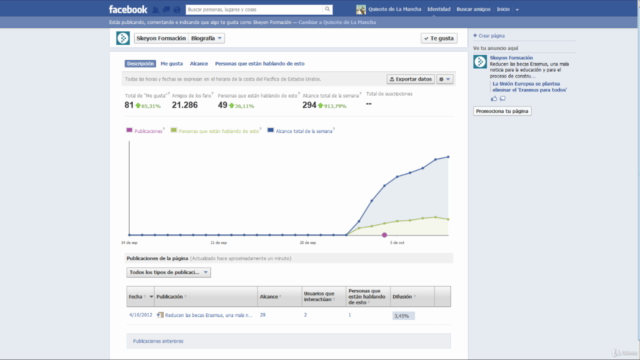The image size is (640, 360).
Task: Open friend requests icon in top bar
Action: tap(156, 9)
